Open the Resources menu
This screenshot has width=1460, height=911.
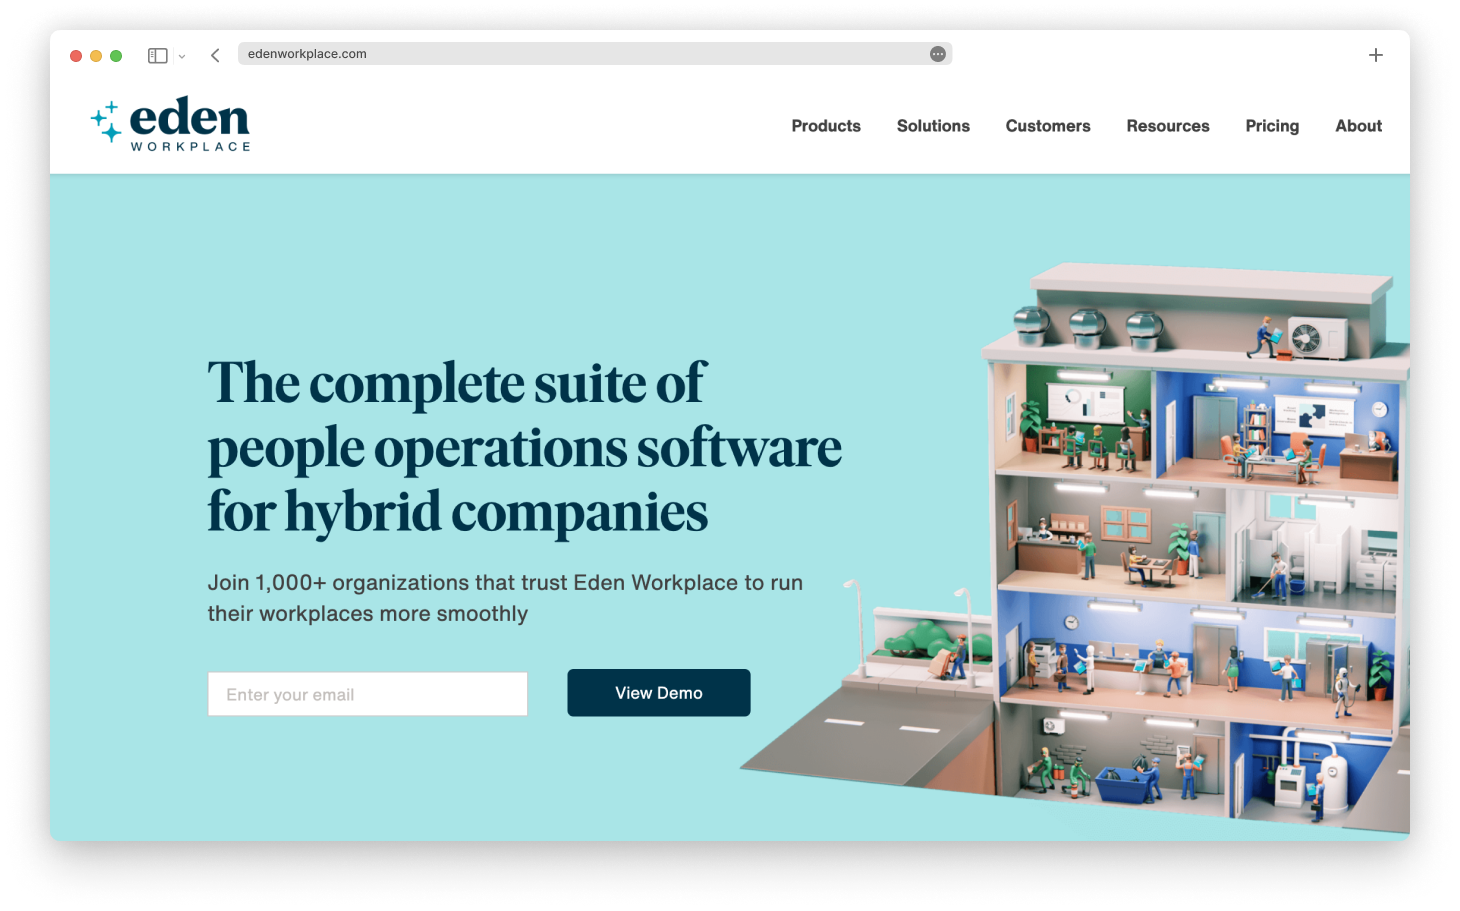click(1168, 126)
